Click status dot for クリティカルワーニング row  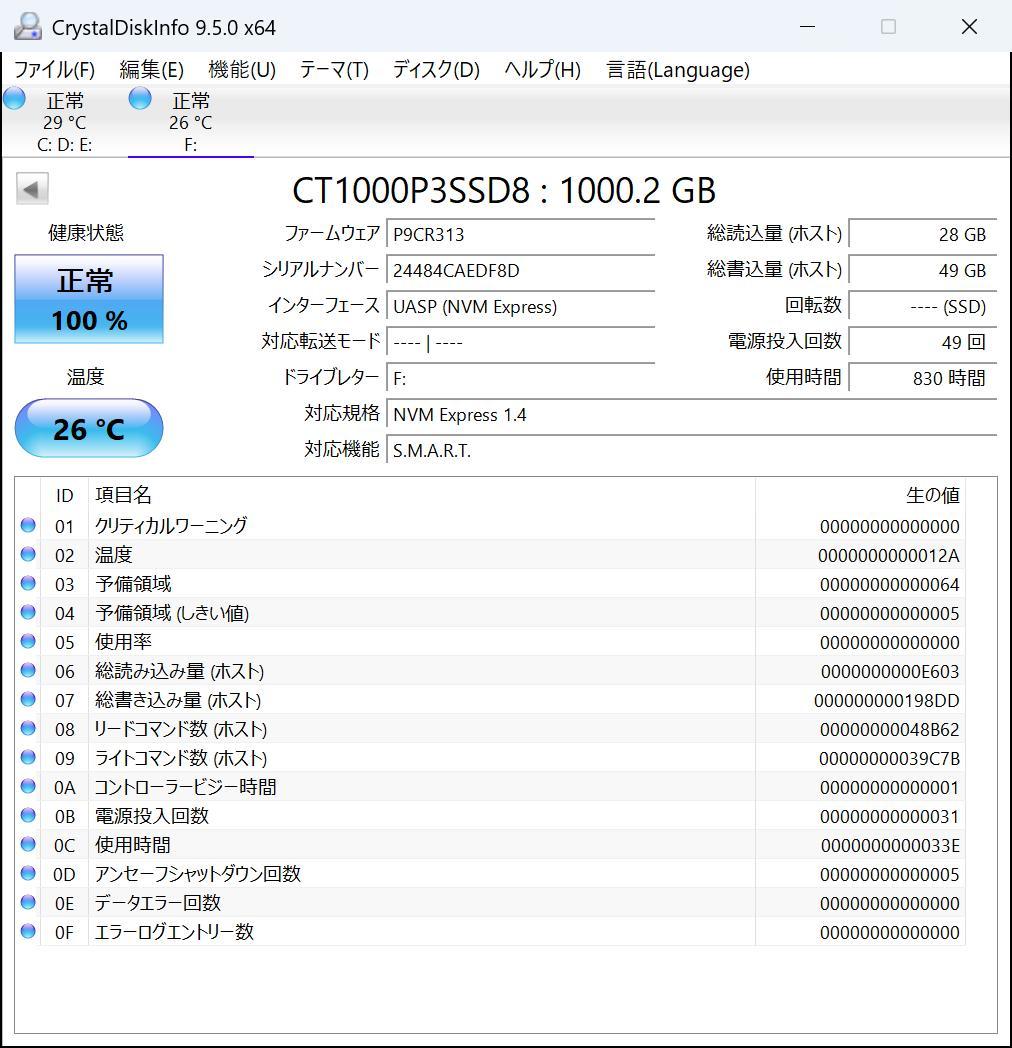click(28, 525)
